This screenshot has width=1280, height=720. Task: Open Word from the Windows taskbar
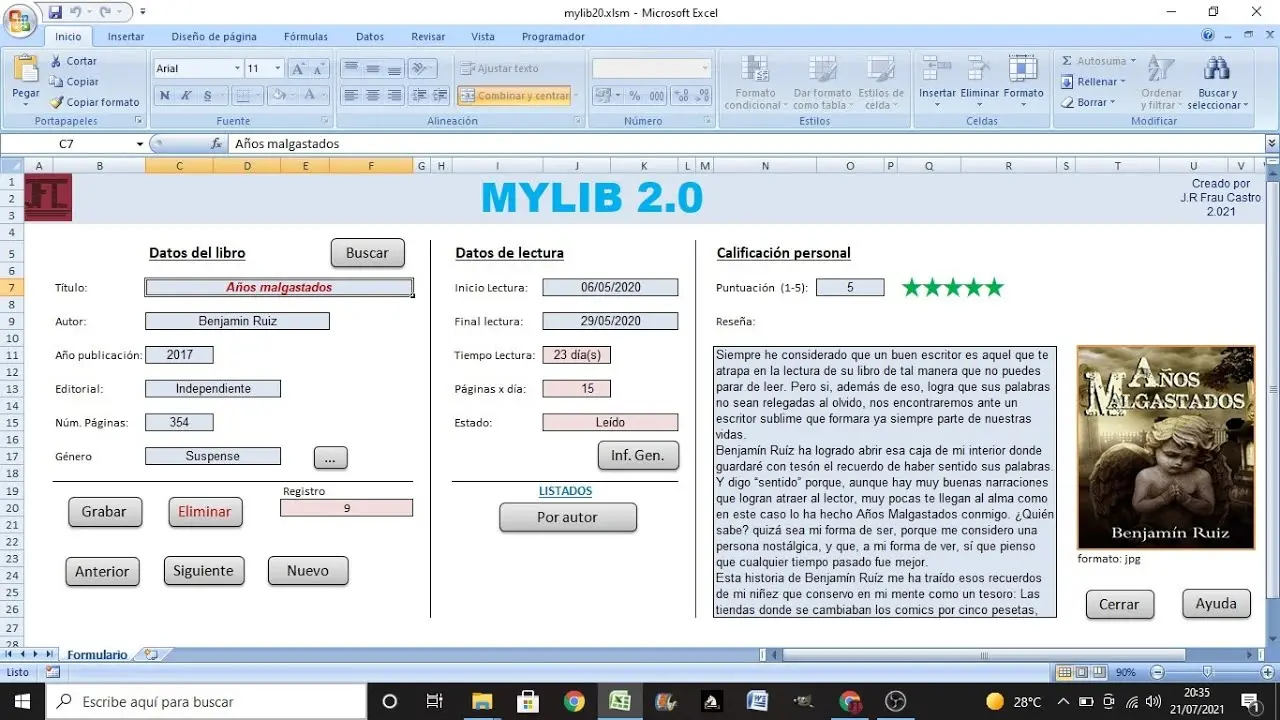[x=757, y=701]
